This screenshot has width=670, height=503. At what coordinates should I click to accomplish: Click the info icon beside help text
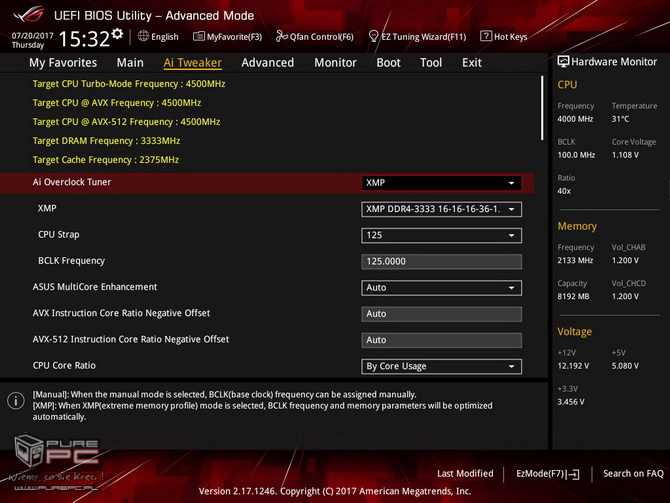tap(16, 401)
